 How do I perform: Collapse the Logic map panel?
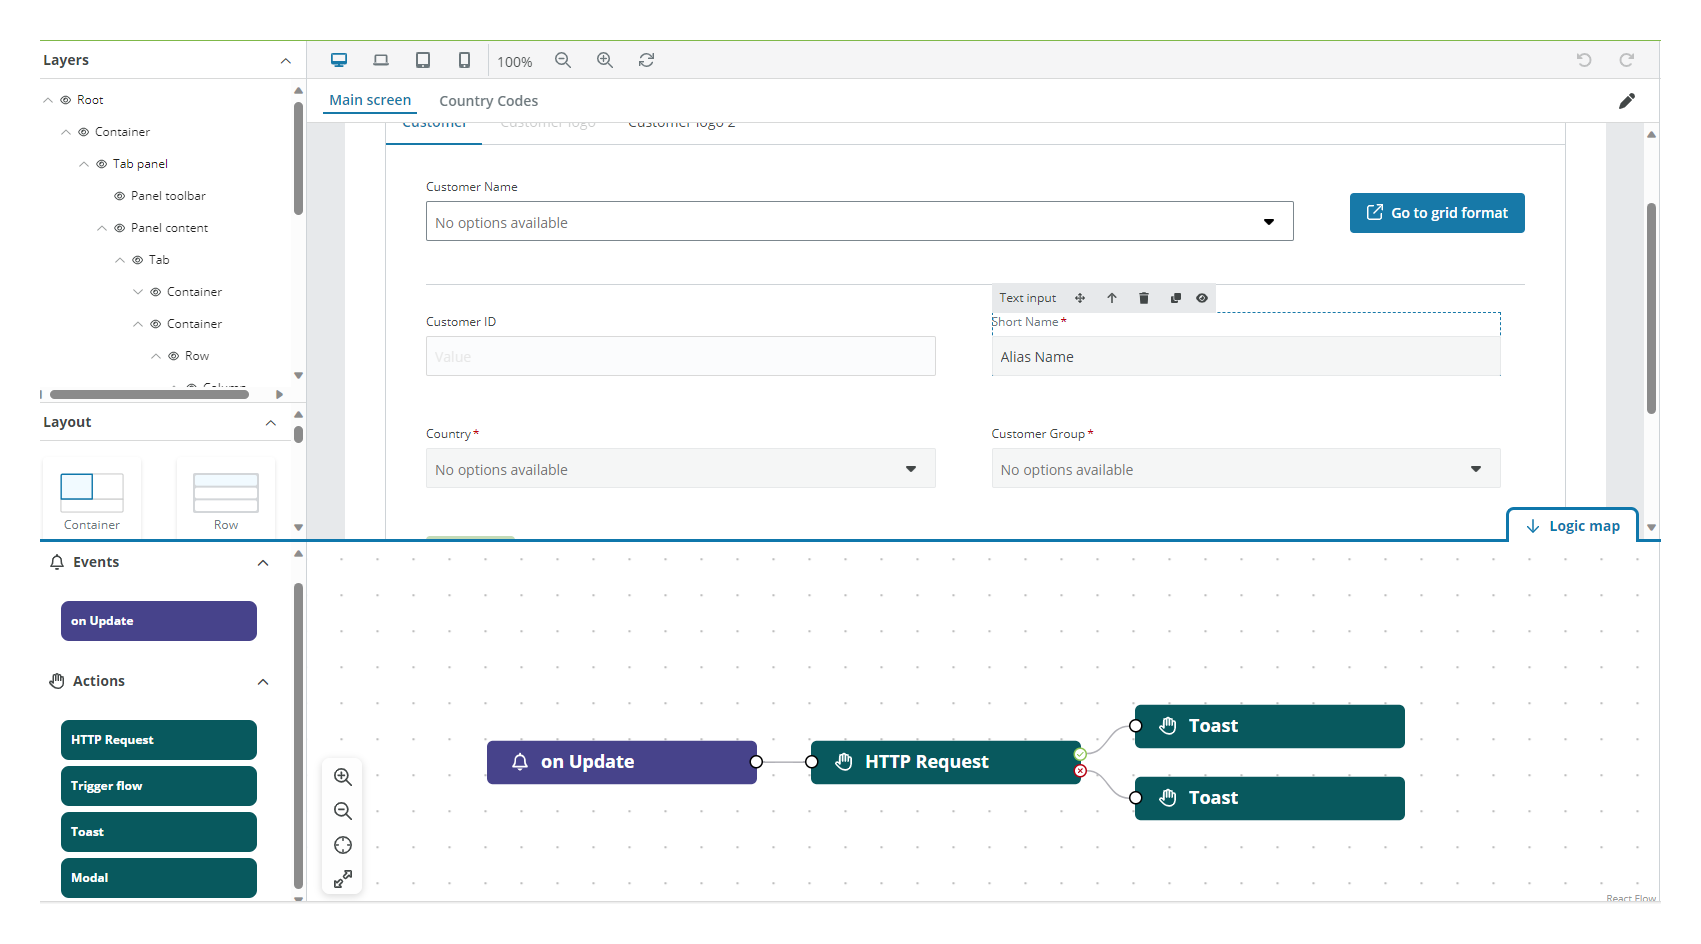pos(1572,526)
